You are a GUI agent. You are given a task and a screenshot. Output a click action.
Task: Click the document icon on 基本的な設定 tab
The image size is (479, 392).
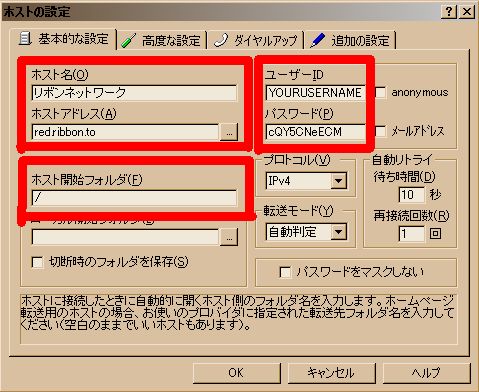[x=25, y=39]
